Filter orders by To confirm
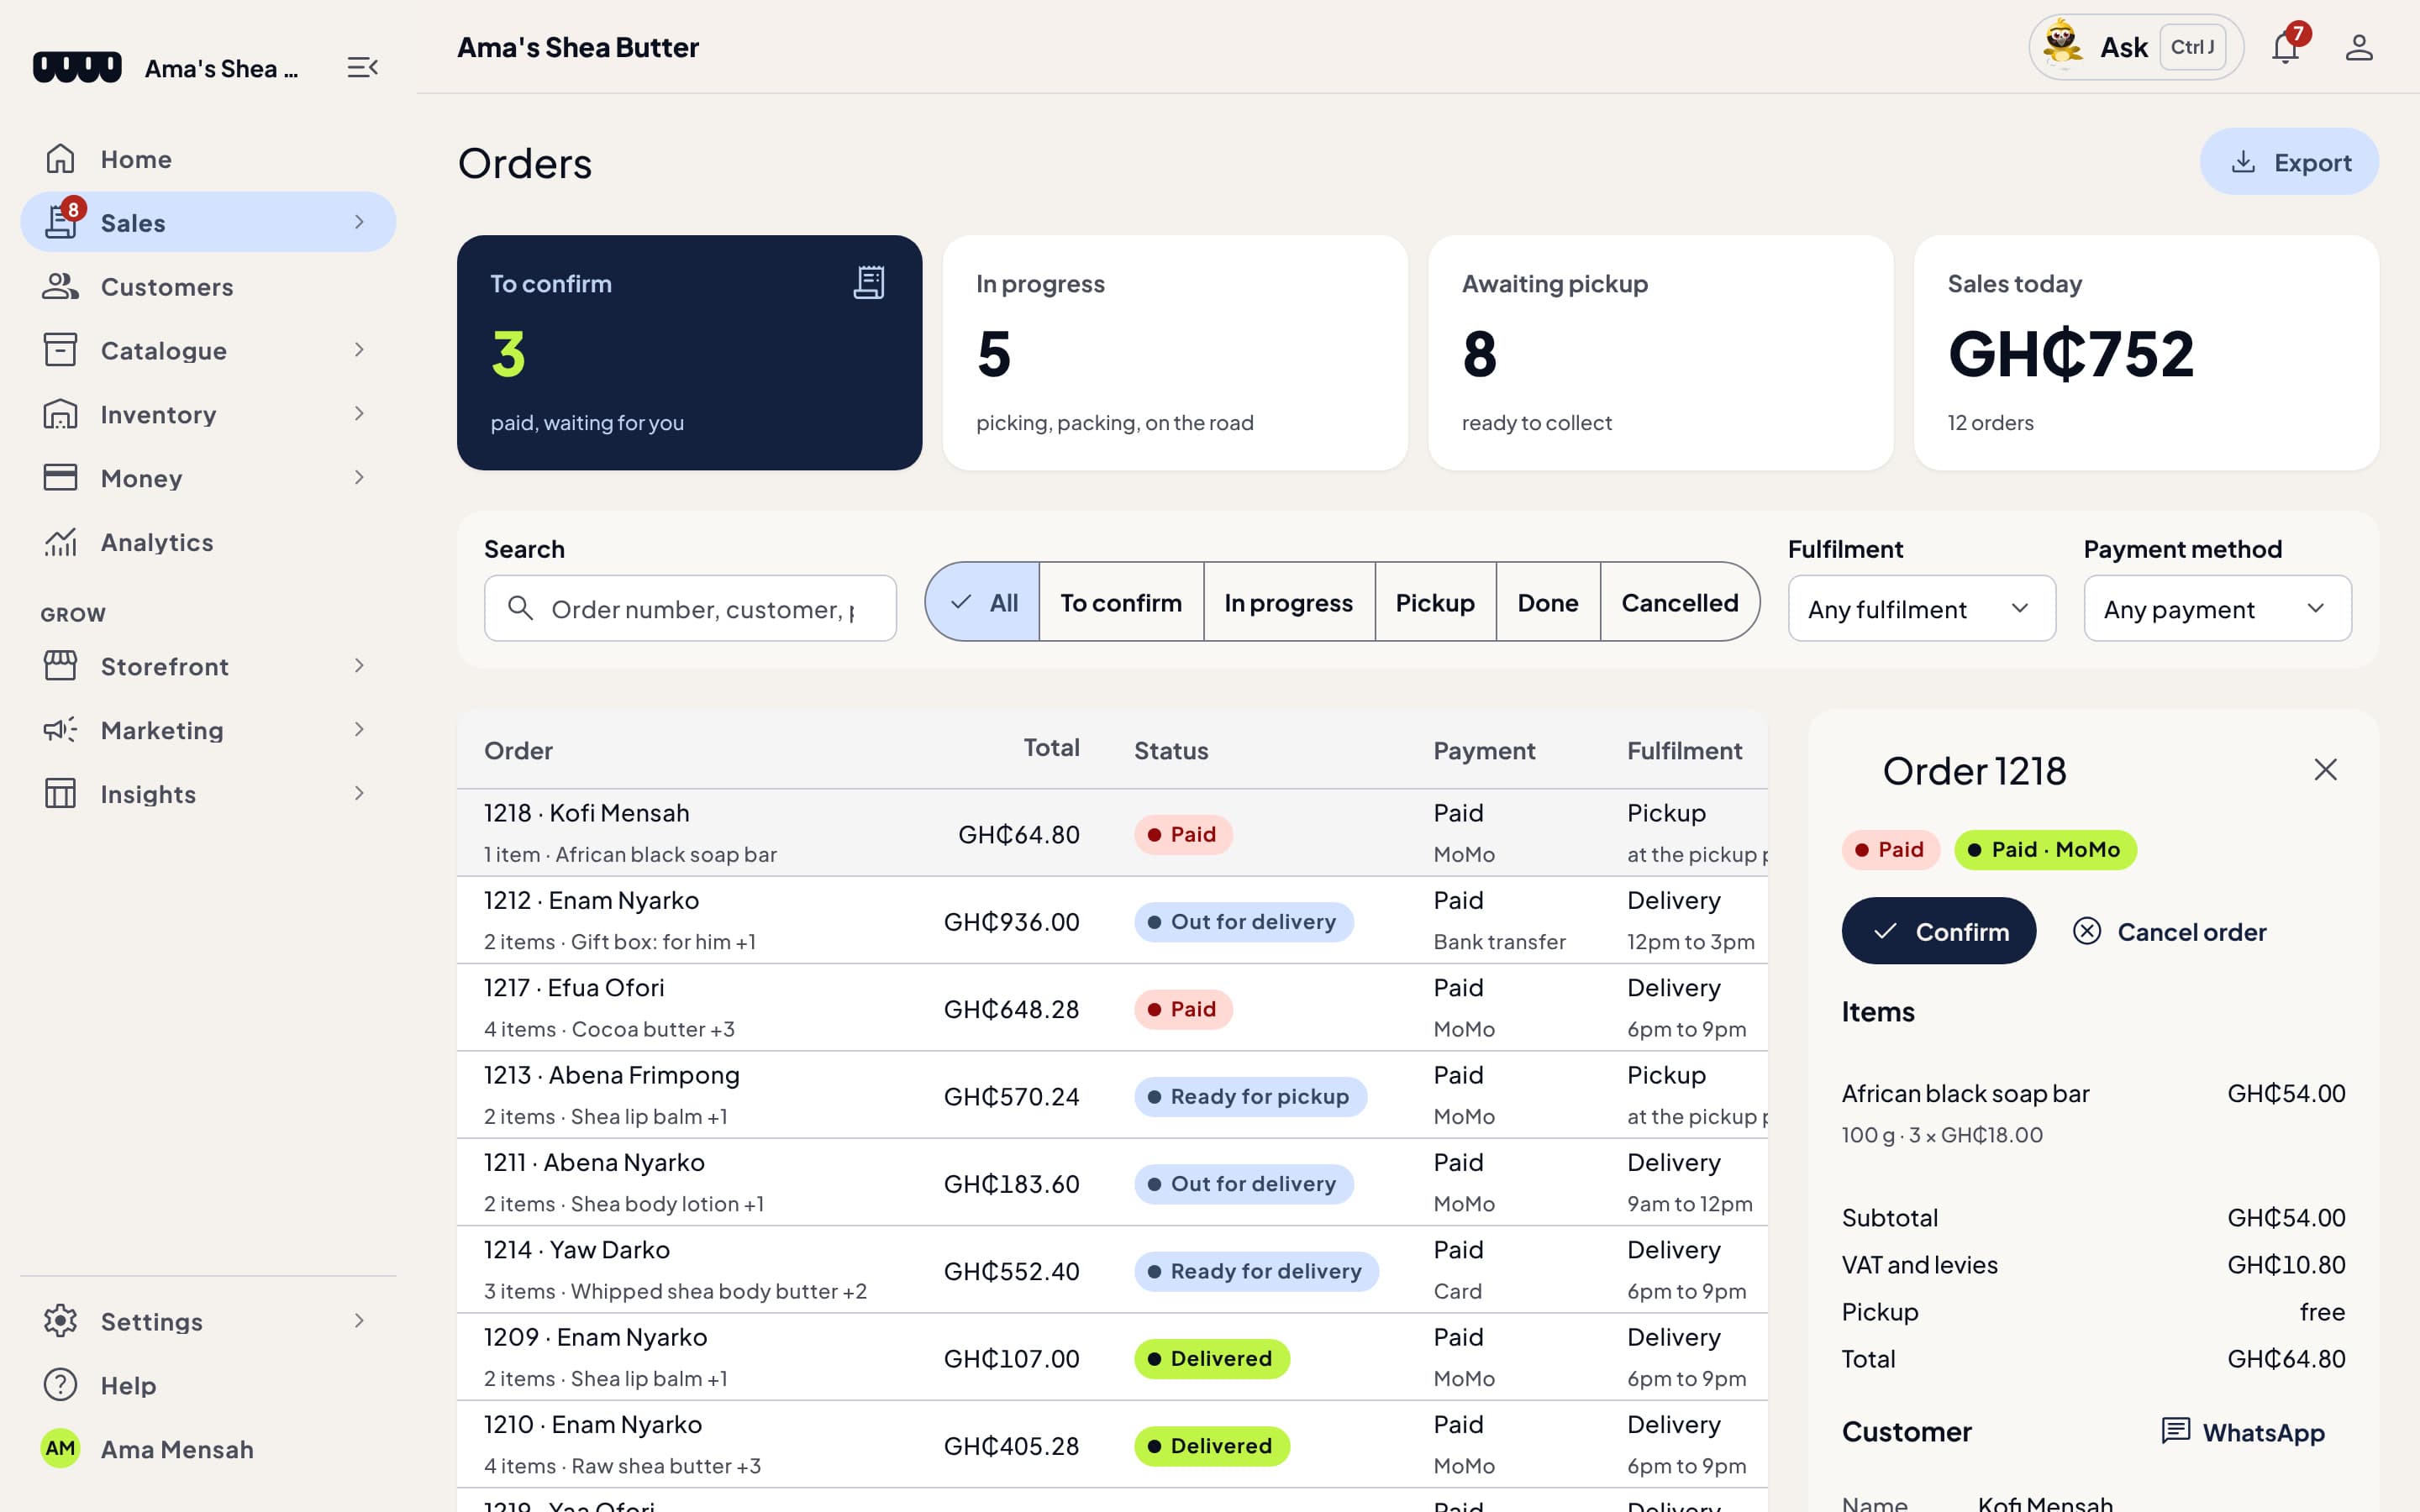This screenshot has height=1512, width=2420. click(1121, 602)
